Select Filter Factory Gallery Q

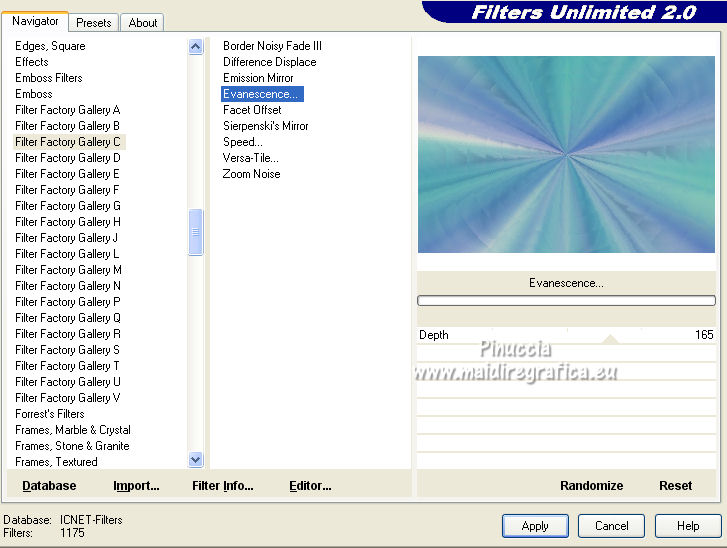(x=68, y=318)
